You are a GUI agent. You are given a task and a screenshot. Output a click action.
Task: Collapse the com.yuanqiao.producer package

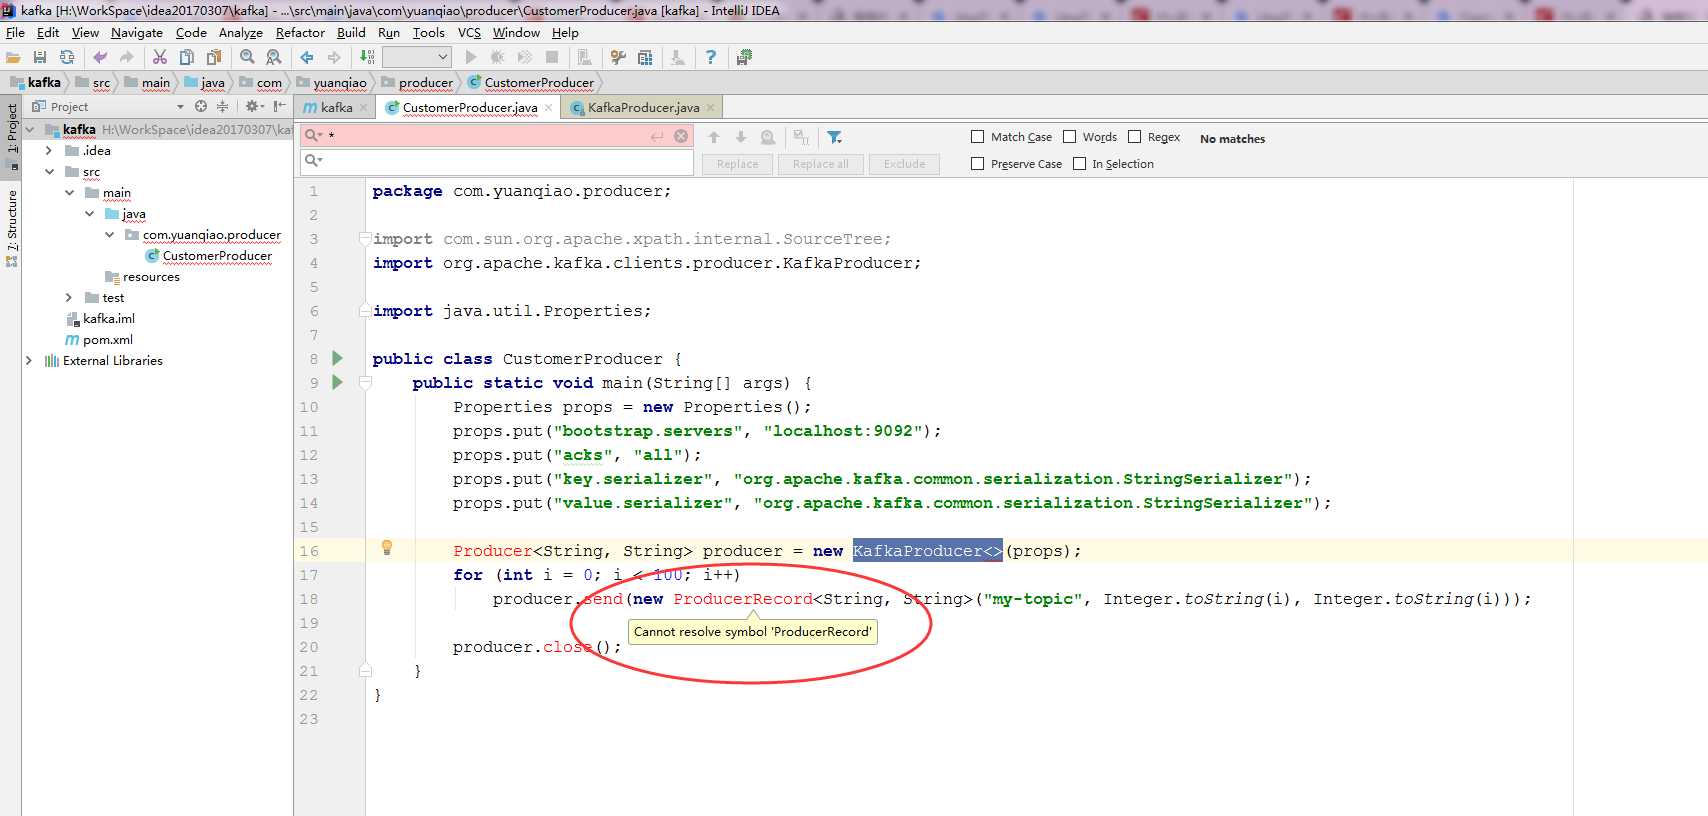pyautogui.click(x=109, y=235)
